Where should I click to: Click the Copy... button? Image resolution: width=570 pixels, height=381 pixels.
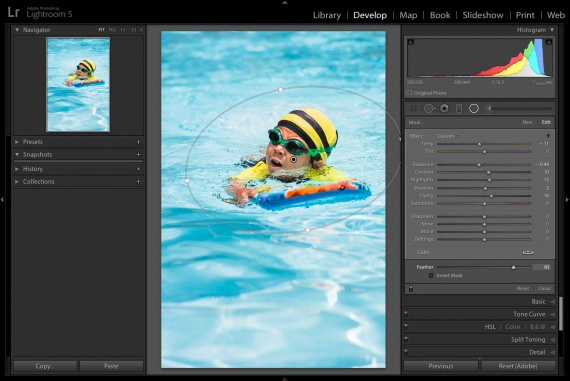click(x=45, y=366)
